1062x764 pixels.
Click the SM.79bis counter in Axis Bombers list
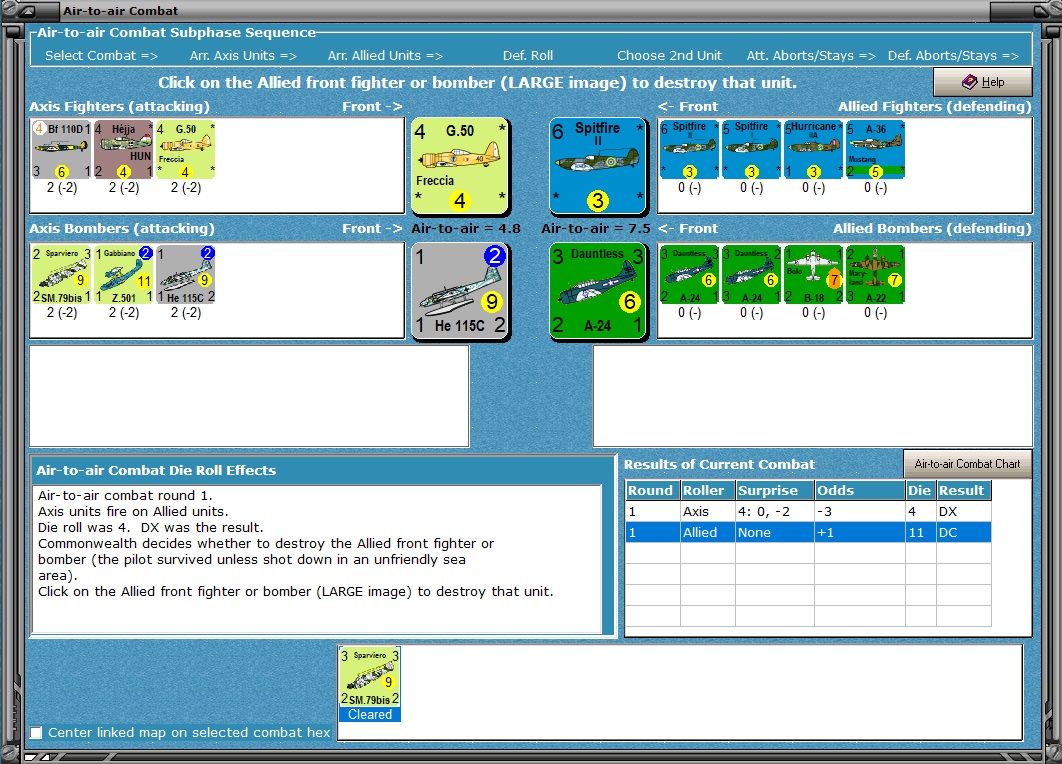pos(62,274)
